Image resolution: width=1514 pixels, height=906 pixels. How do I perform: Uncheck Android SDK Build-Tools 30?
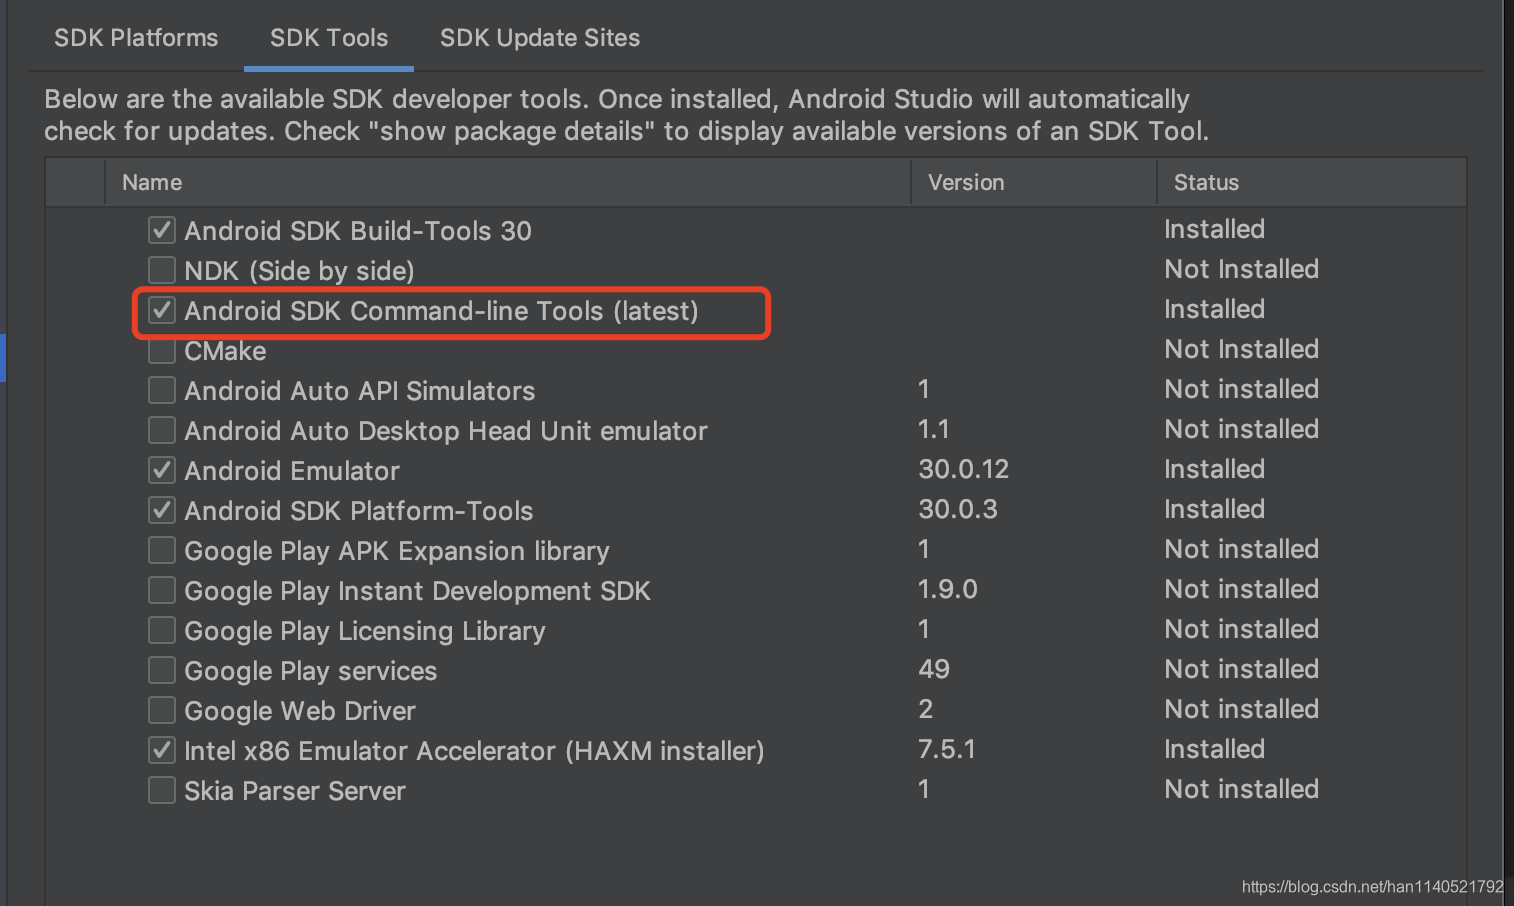tap(161, 229)
